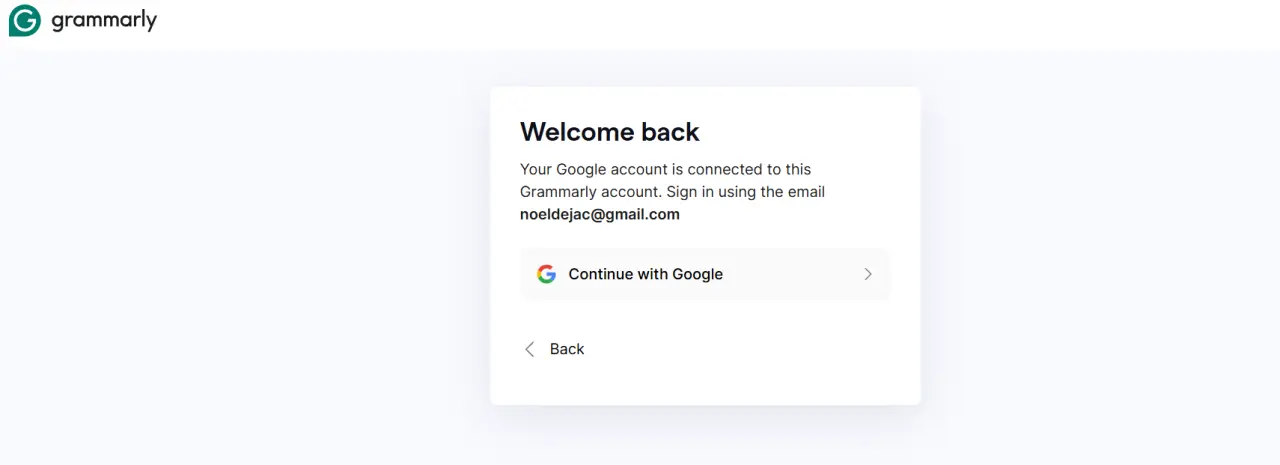Click empty card area right of Welcome back
Viewport: 1280px width, 465px height.
click(x=800, y=132)
